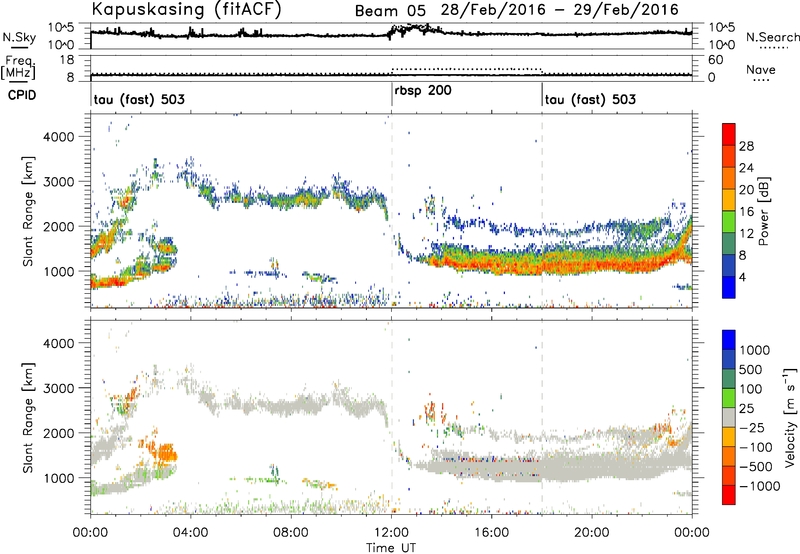
Task: Click '4000' on power panel slant range axis
Action: click(x=59, y=137)
